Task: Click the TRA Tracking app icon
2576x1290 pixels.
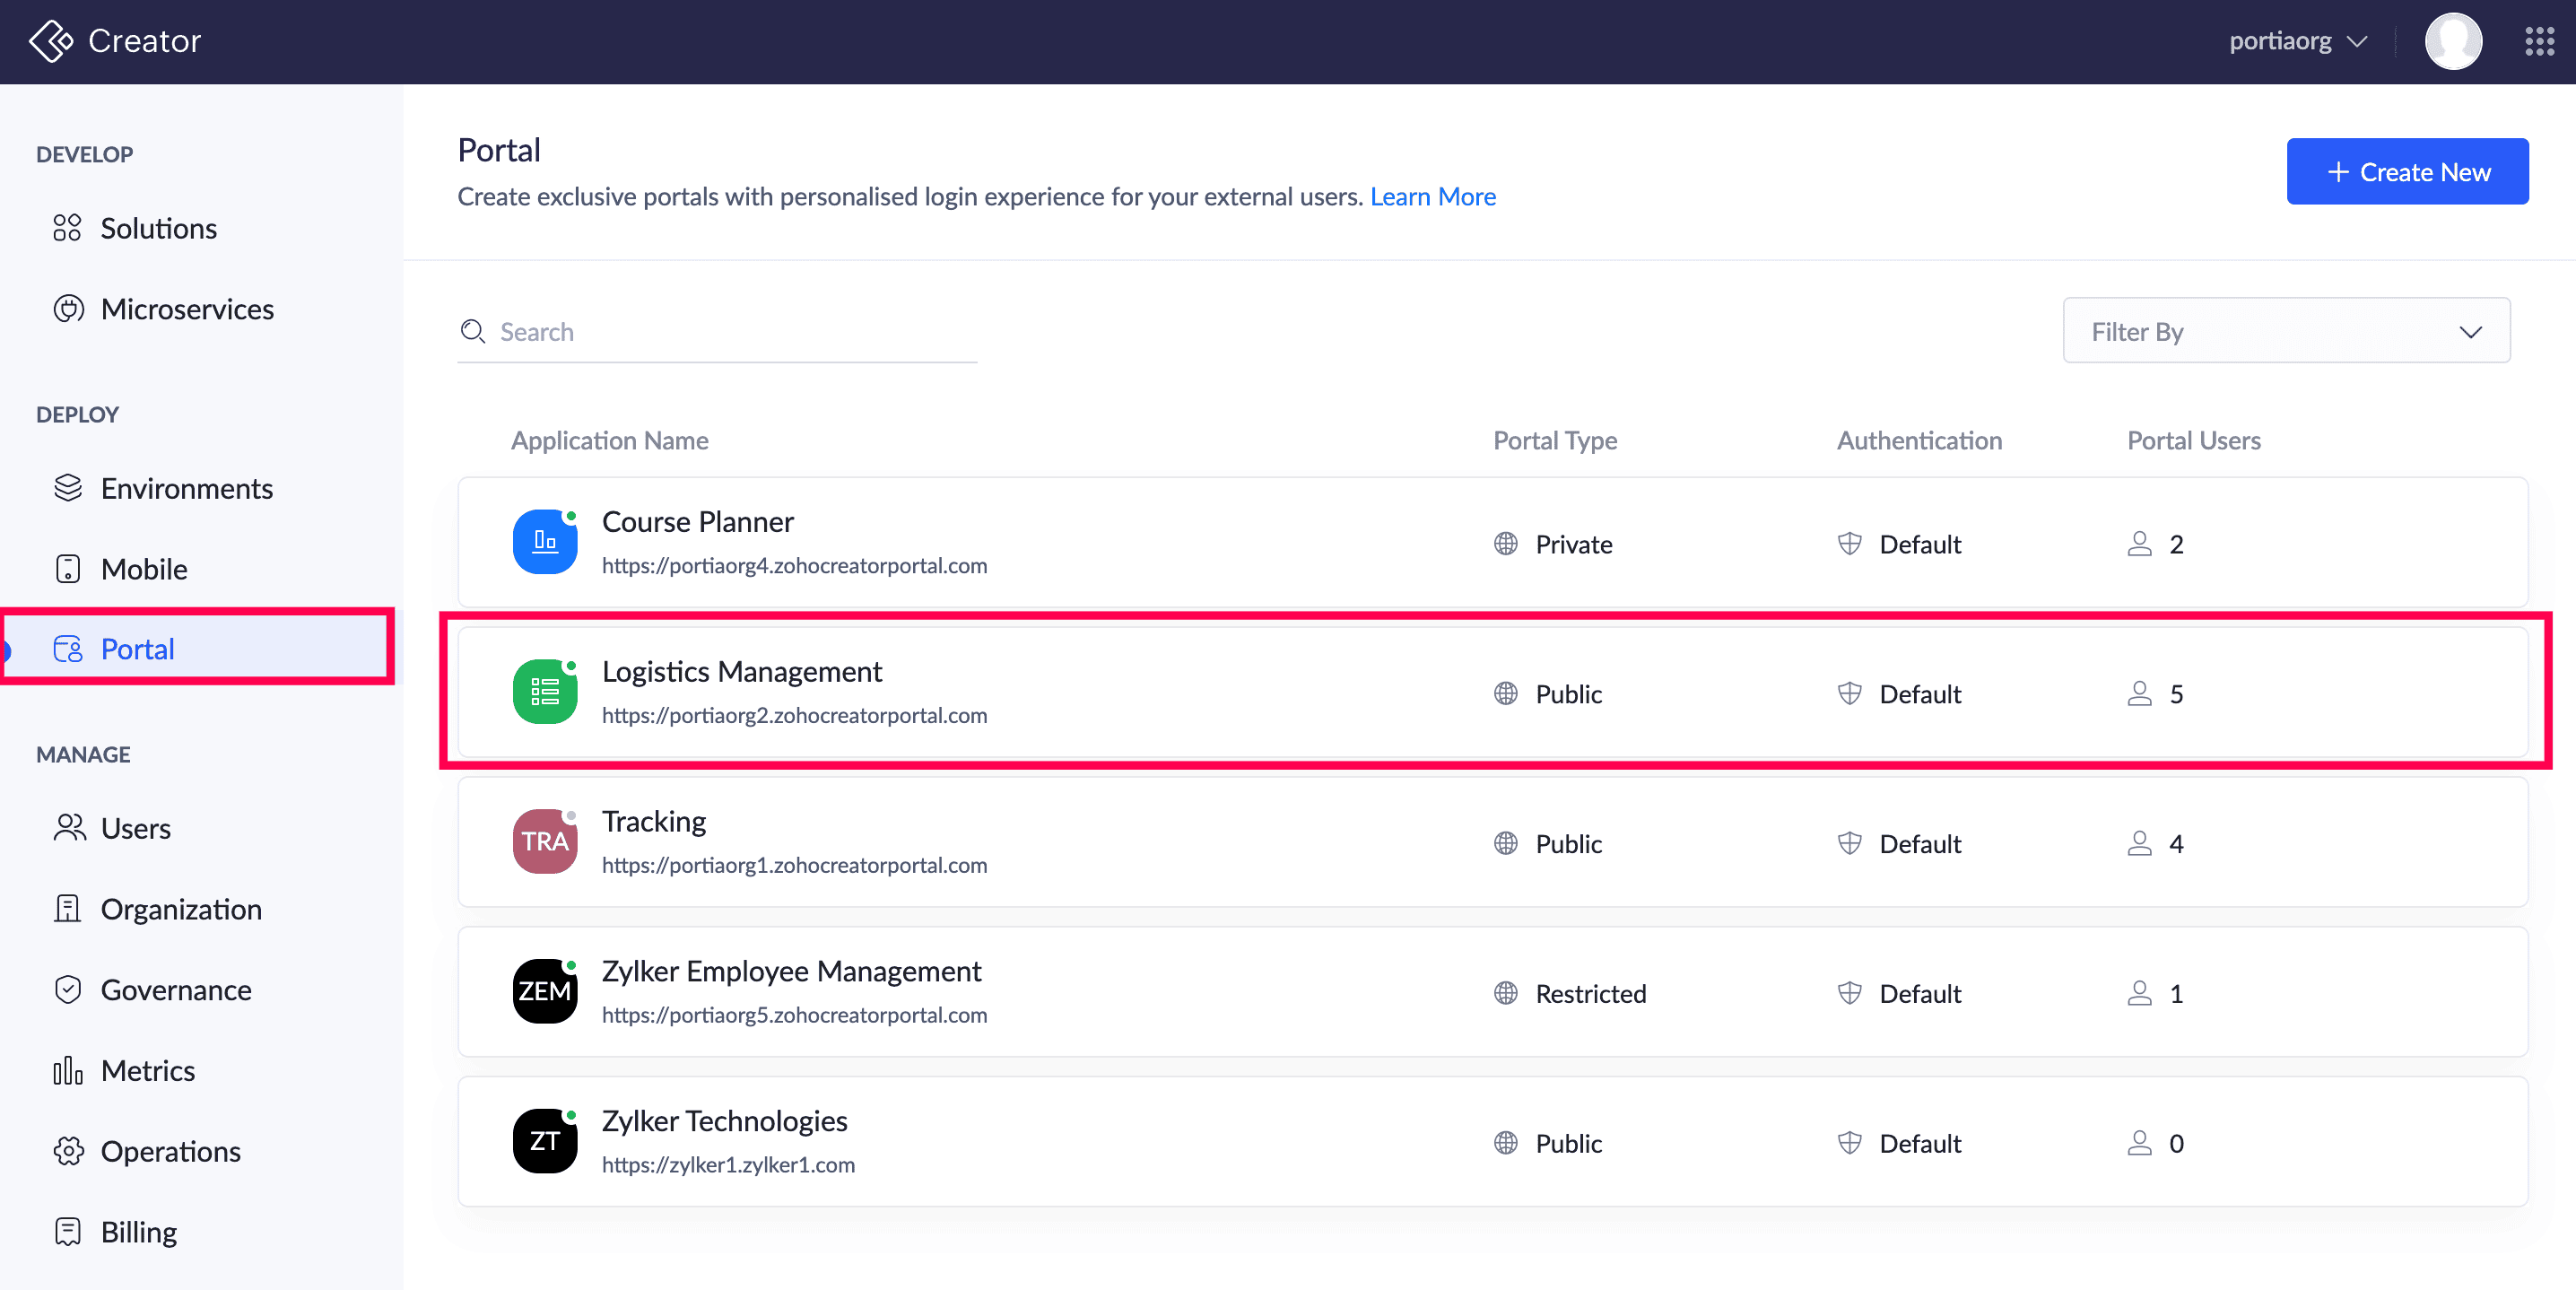Action: tap(544, 842)
